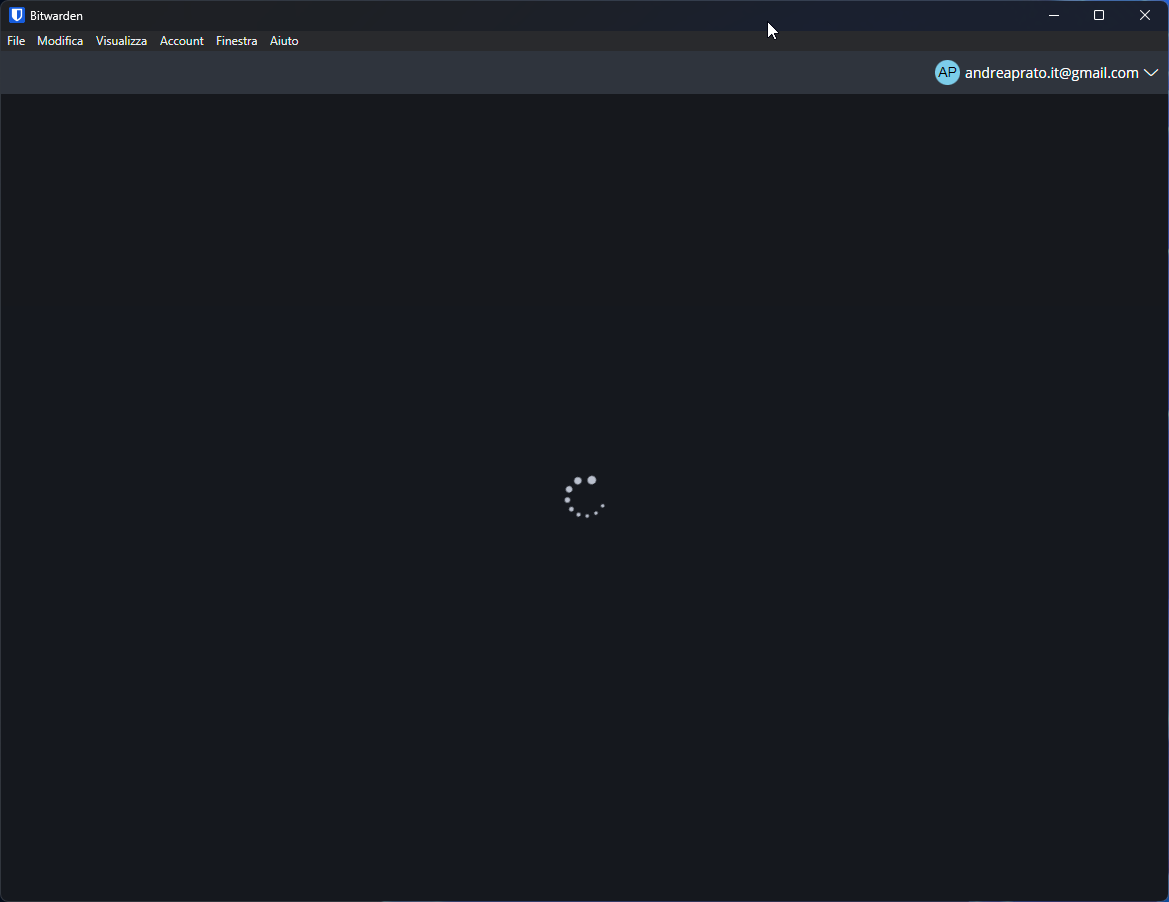Open the Account menu
The height and width of the screenshot is (902, 1169).
[x=181, y=40]
